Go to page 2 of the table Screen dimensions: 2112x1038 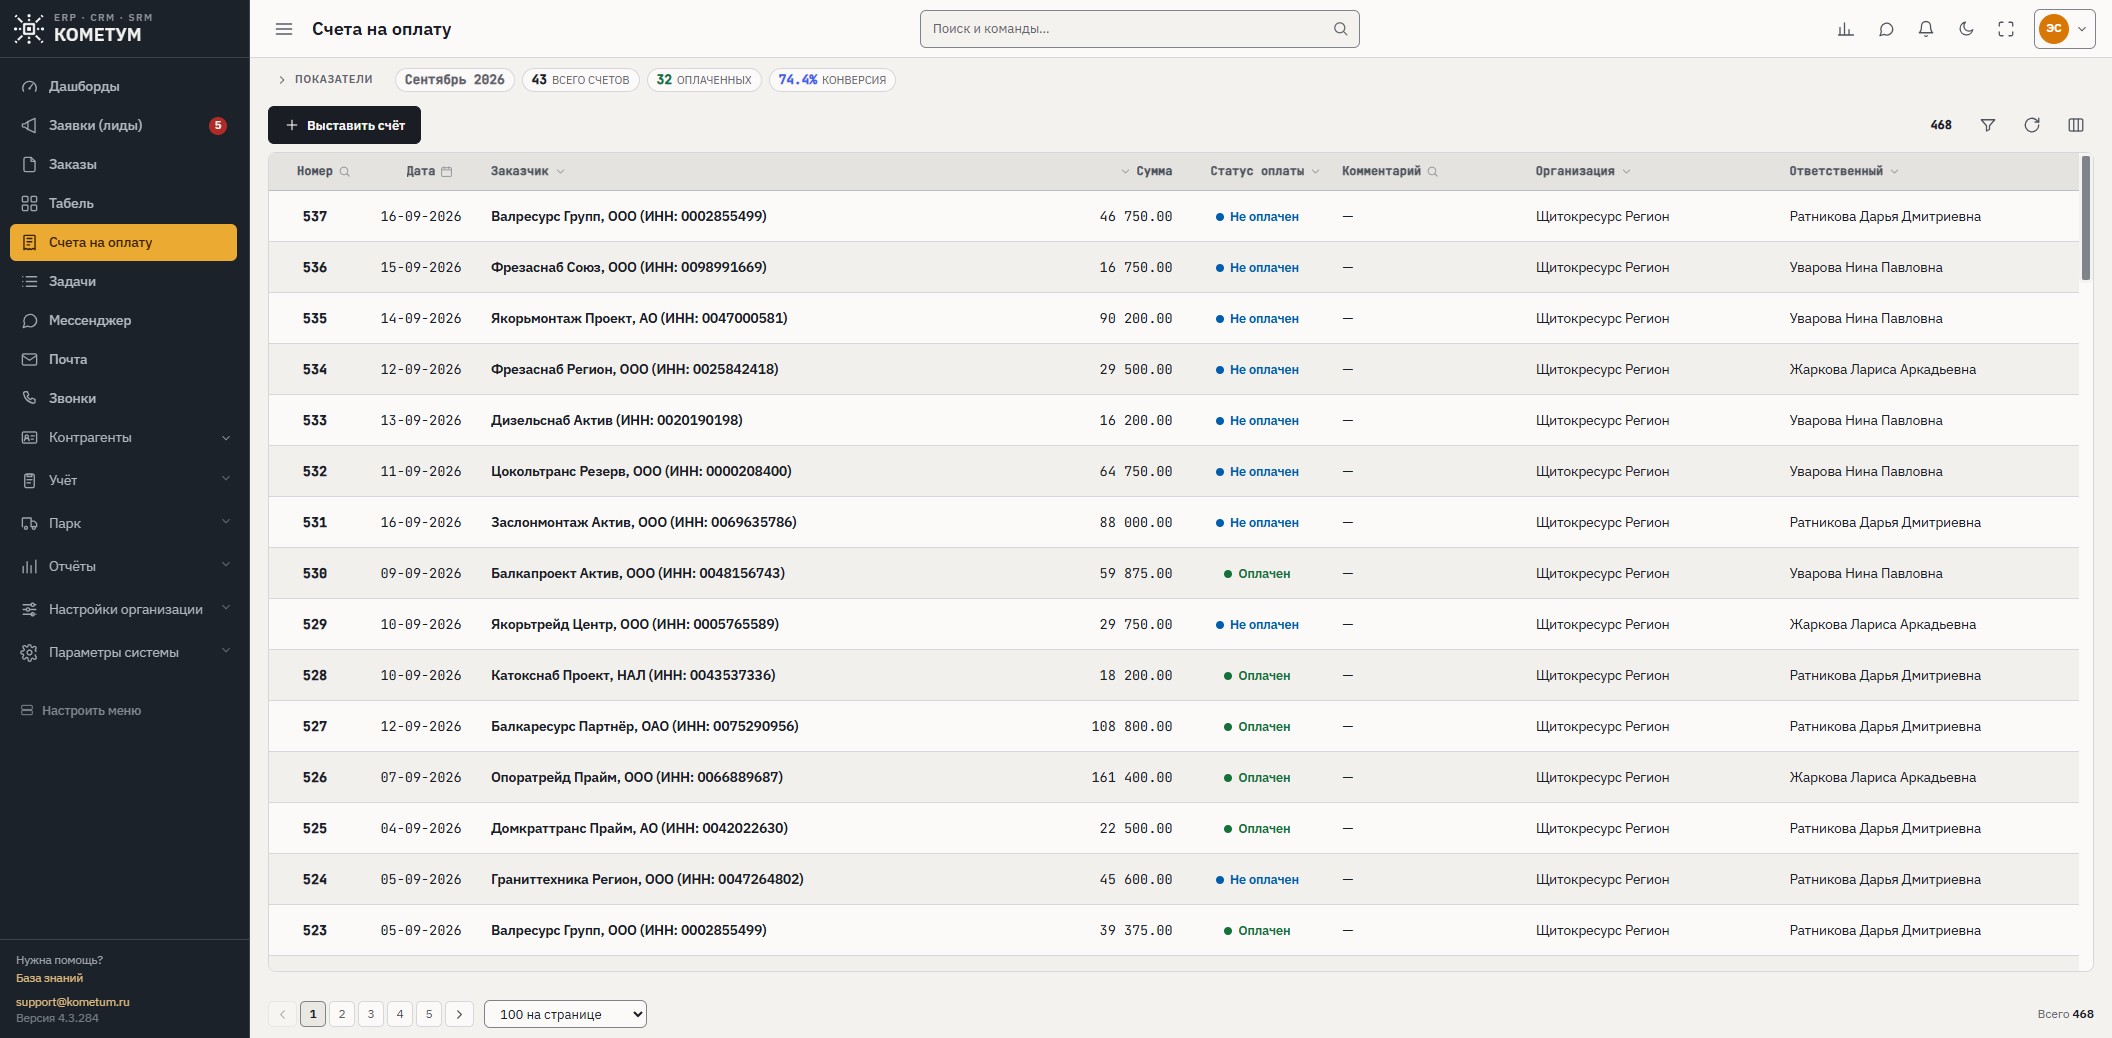point(342,1014)
